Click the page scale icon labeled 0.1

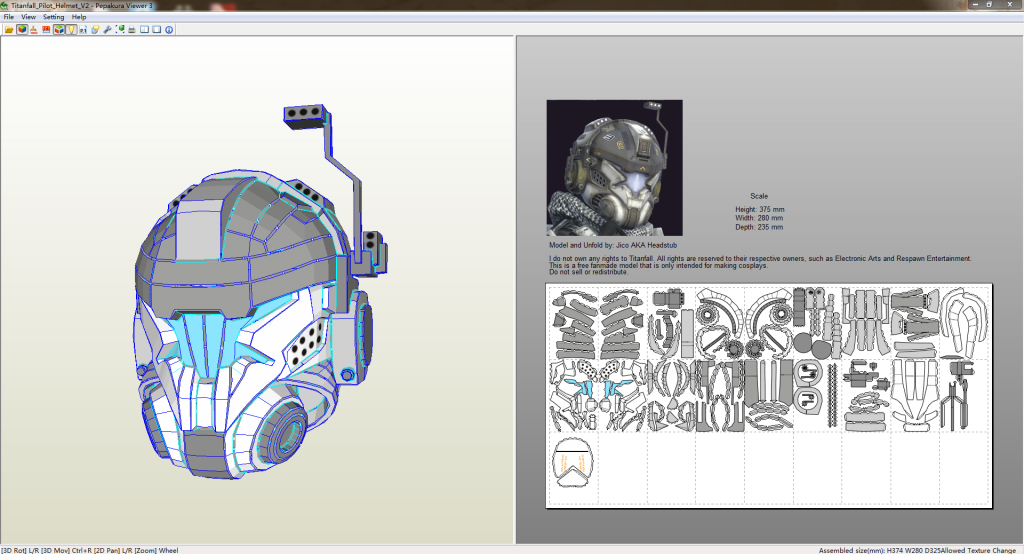point(83,29)
